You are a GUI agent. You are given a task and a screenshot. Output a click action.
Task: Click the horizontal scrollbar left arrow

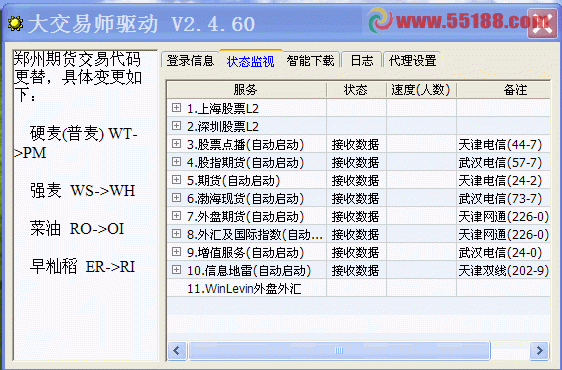coord(177,350)
